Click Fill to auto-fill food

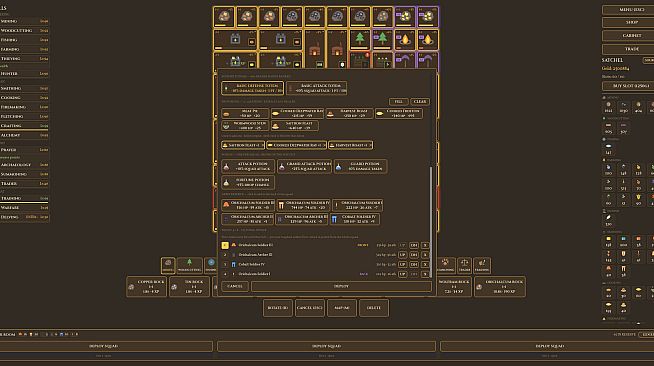(x=398, y=102)
